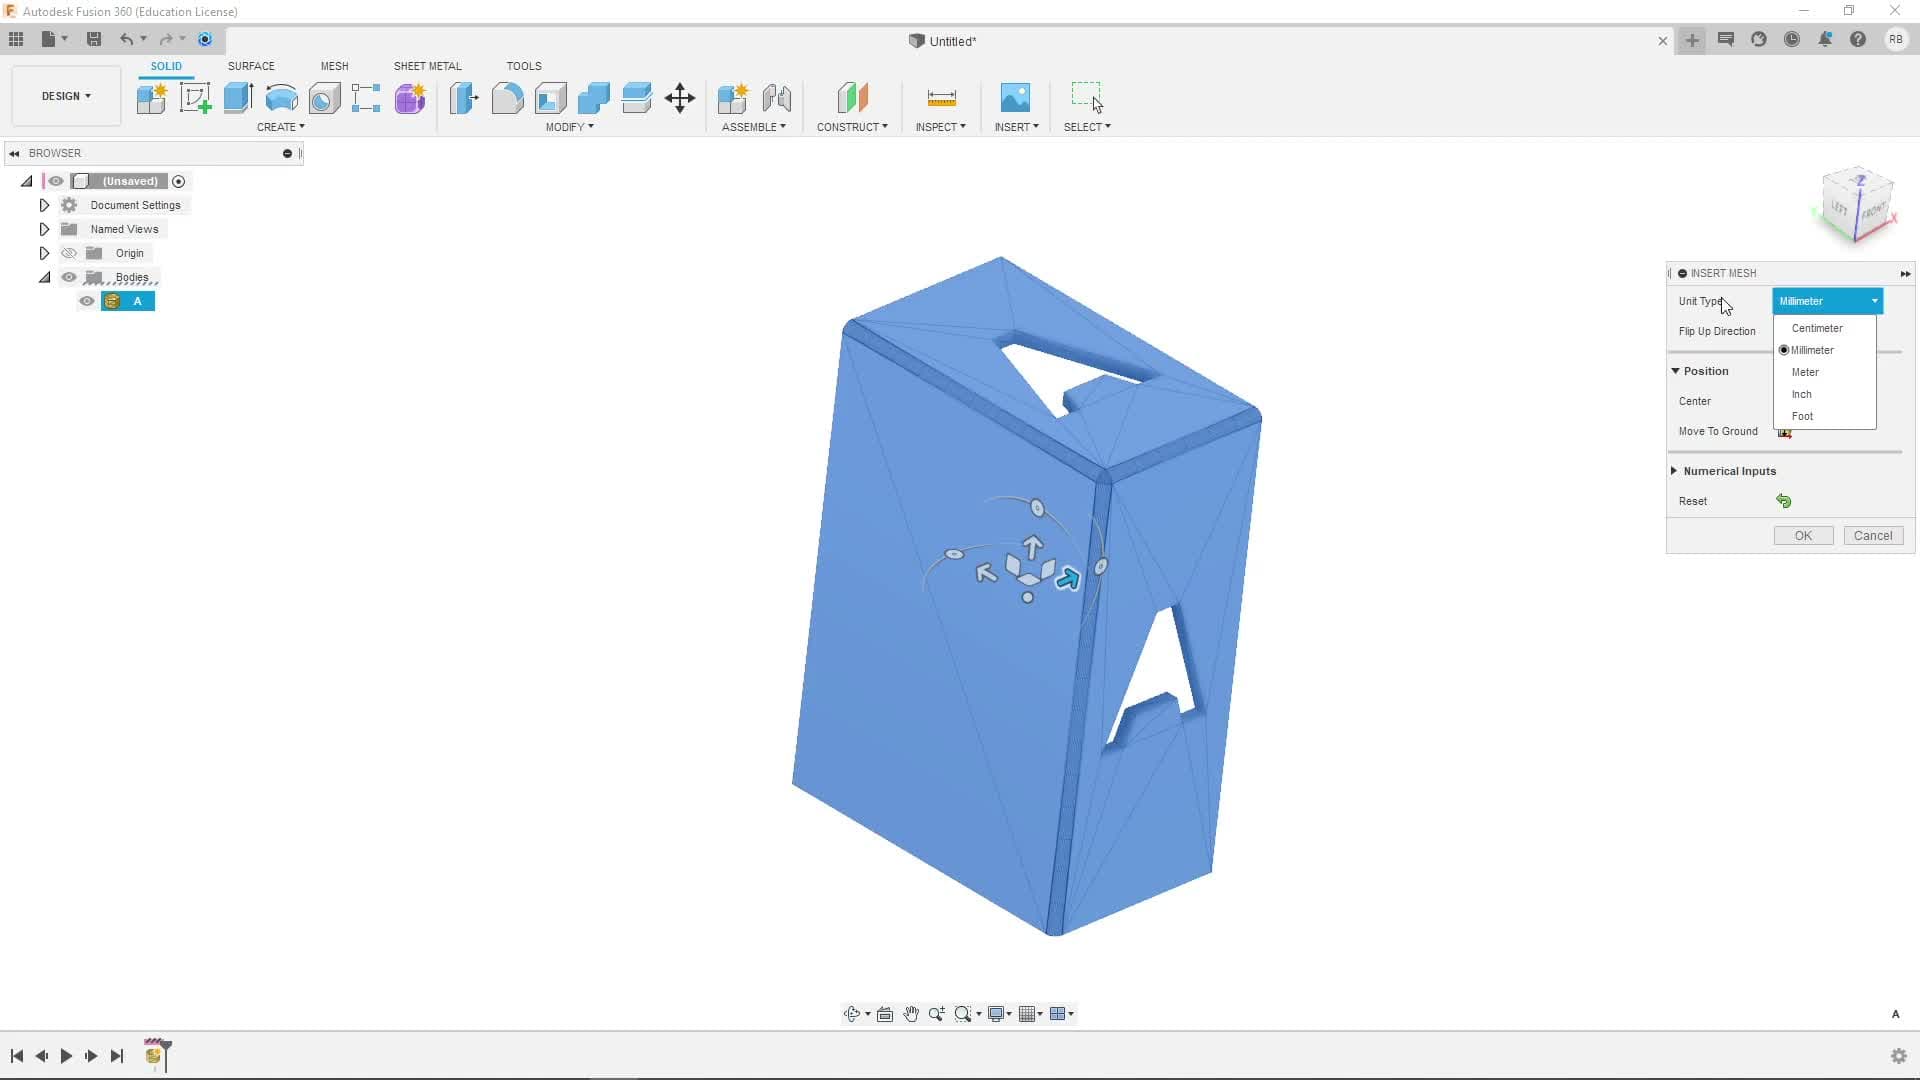Save the document with the save icon
Image resolution: width=1920 pixels, height=1080 pixels.
[94, 39]
